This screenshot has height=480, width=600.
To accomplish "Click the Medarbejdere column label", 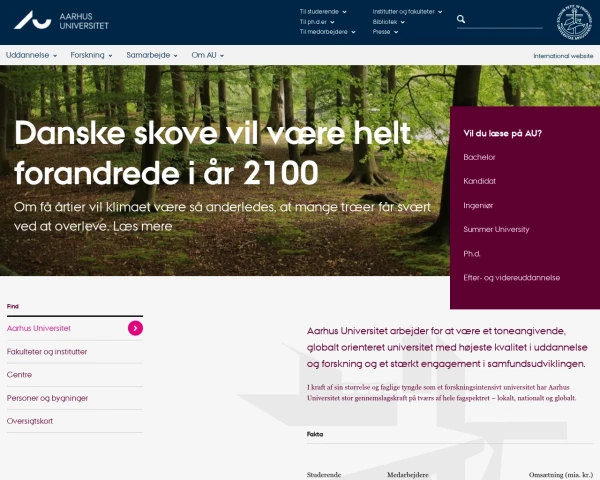I will [408, 475].
